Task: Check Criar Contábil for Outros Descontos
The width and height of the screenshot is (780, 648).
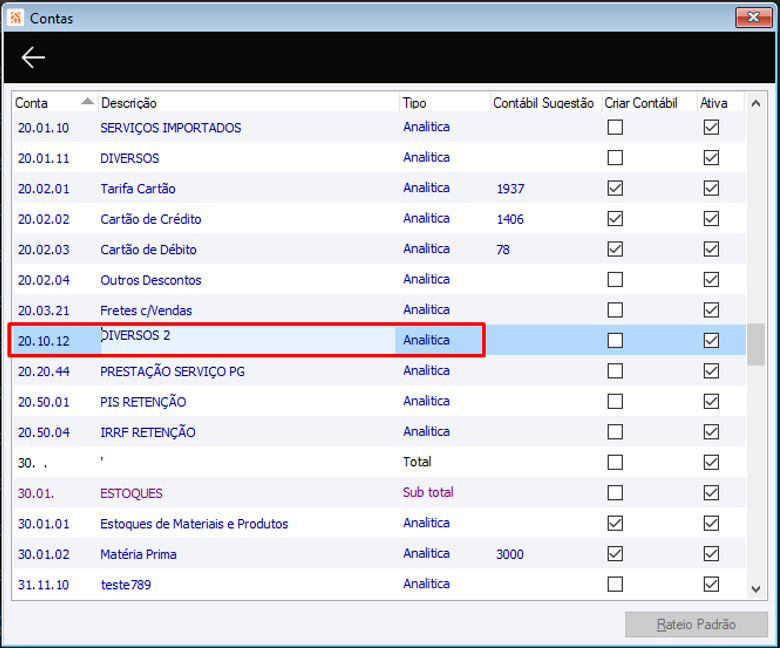Action: (615, 279)
